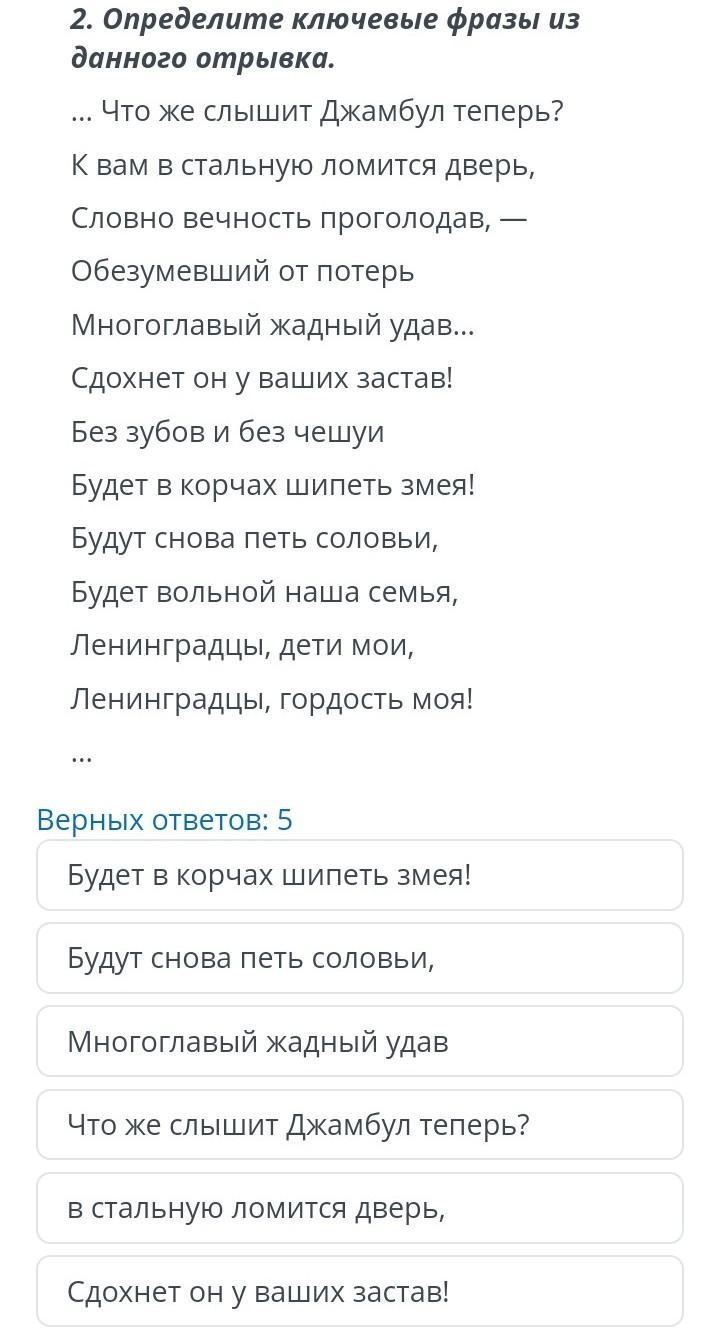Click poem line "Словно вечность проголодав"
Image resolution: width=720 pixels, height=1344 pixels.
pyautogui.click(x=298, y=218)
